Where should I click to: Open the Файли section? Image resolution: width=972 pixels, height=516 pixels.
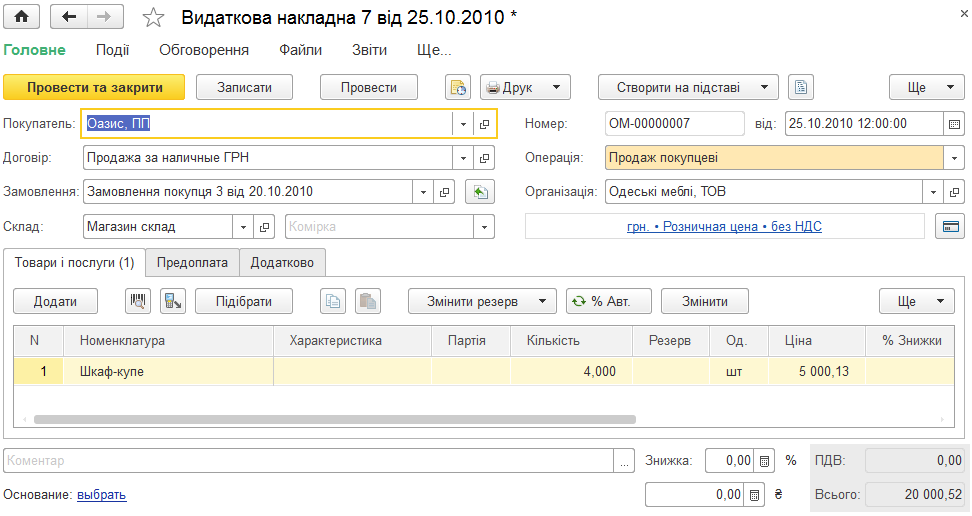click(301, 50)
